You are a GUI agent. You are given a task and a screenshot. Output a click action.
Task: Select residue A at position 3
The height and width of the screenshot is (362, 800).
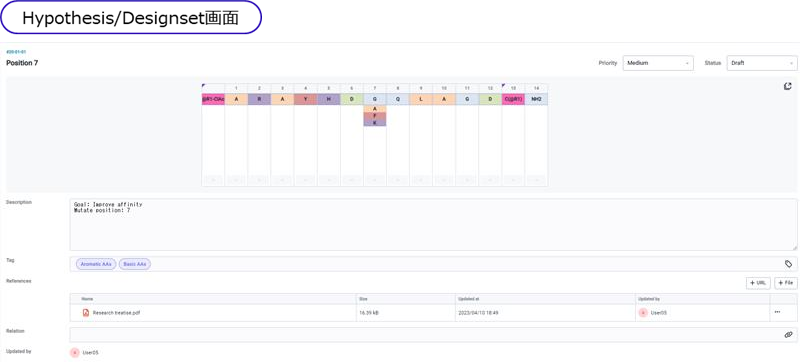coord(282,99)
